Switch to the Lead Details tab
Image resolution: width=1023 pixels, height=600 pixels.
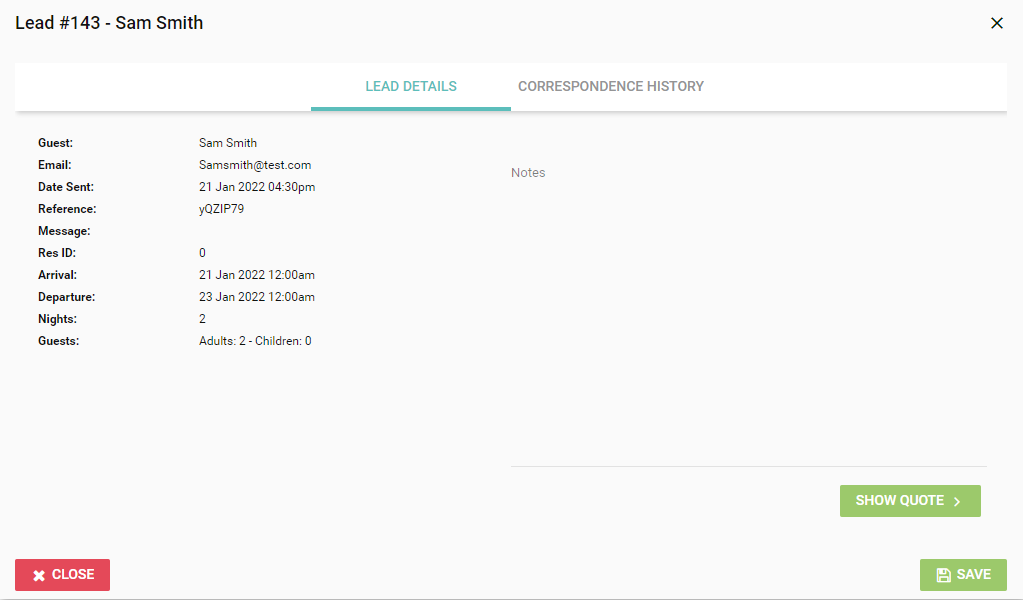click(411, 86)
